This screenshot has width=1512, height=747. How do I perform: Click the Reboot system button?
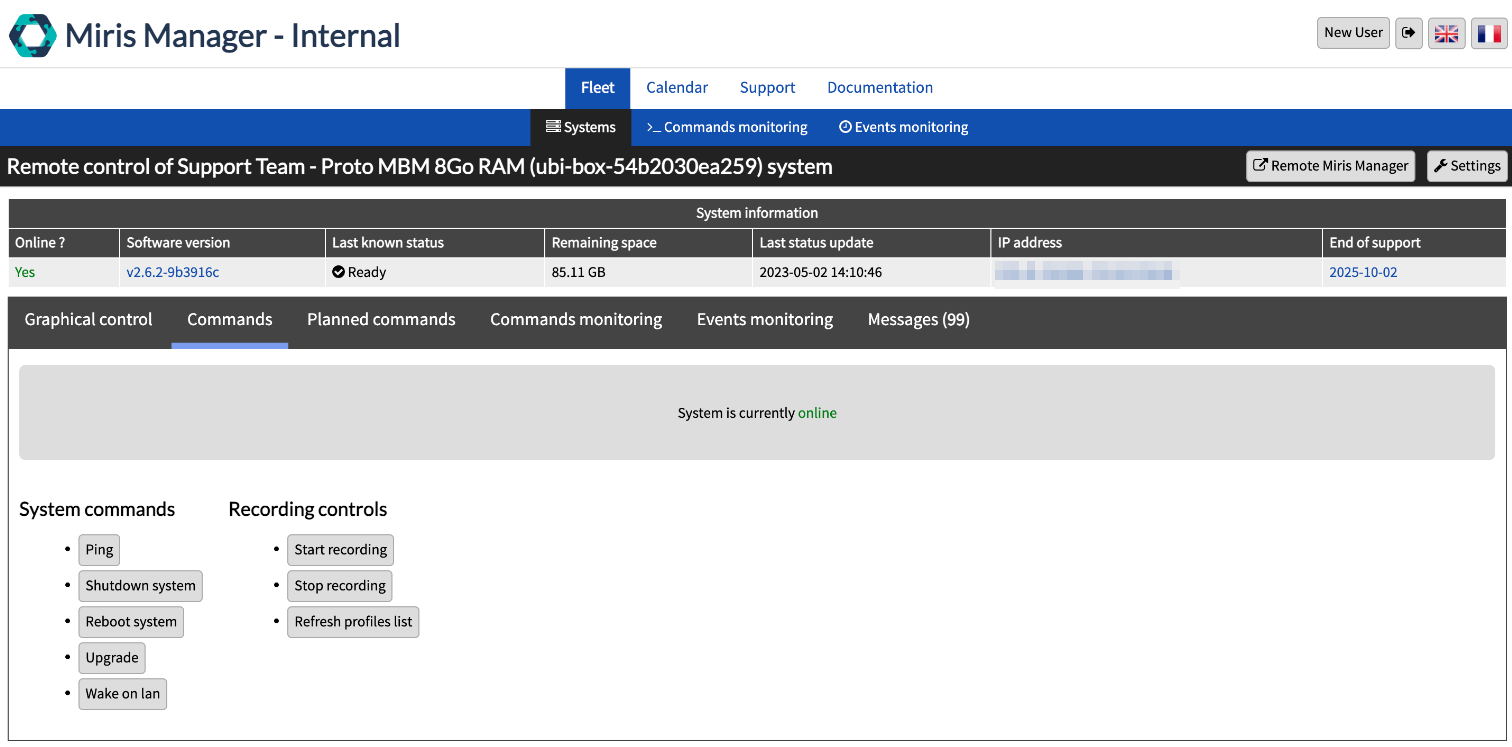tap(131, 622)
